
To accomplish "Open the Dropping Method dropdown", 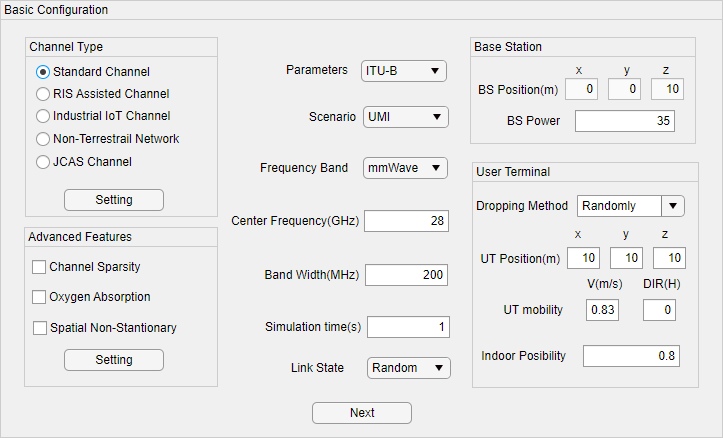I will point(630,206).
